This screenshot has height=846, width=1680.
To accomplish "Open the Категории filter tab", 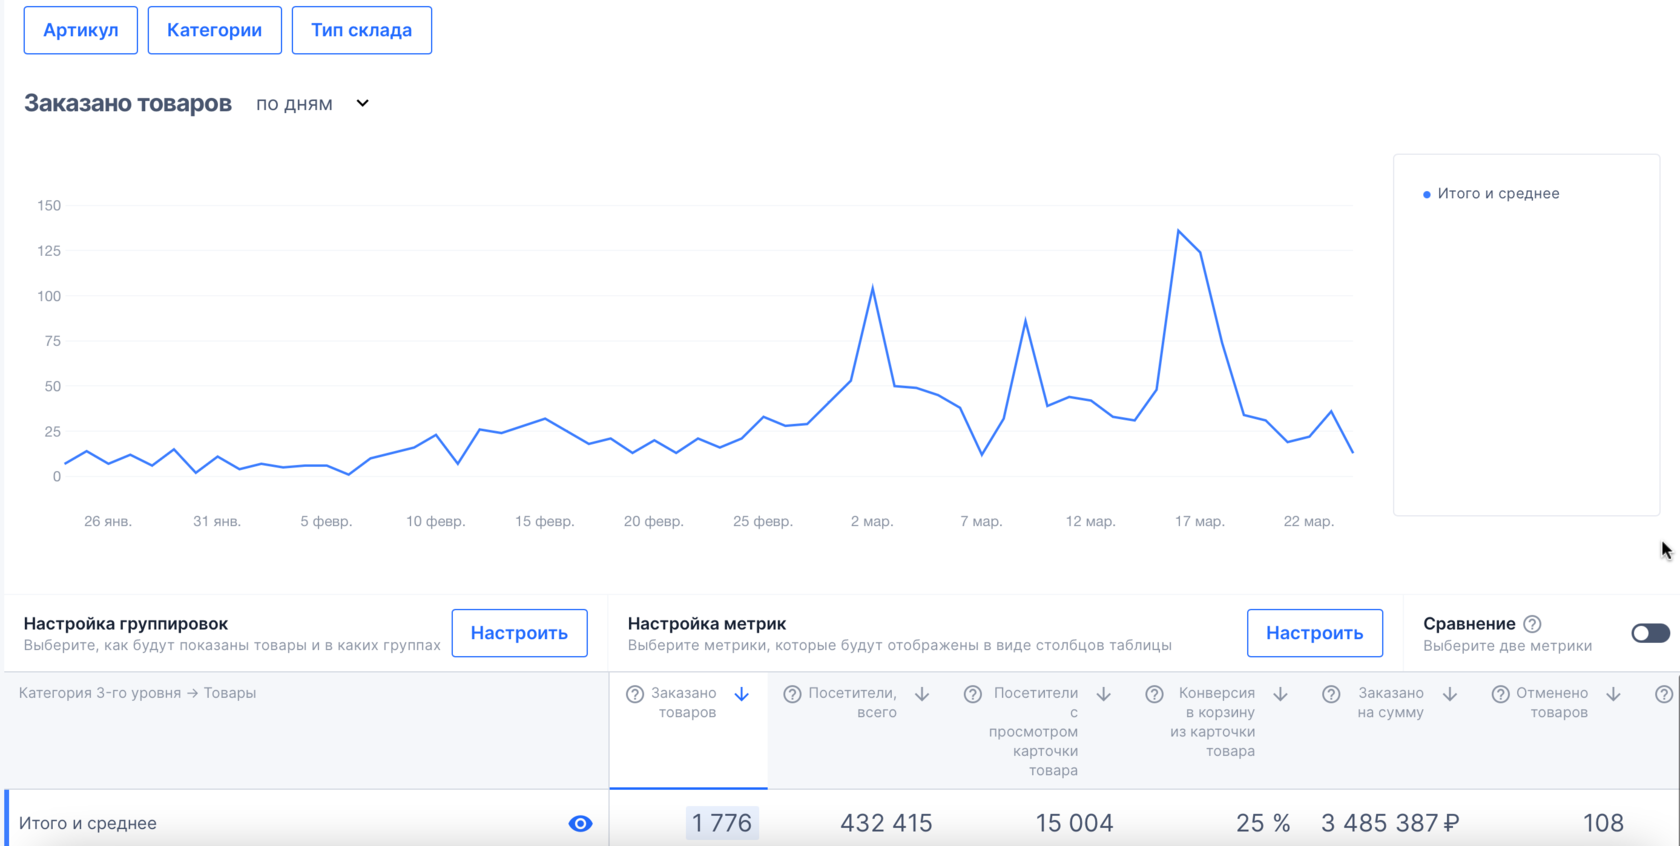I will coord(215,30).
